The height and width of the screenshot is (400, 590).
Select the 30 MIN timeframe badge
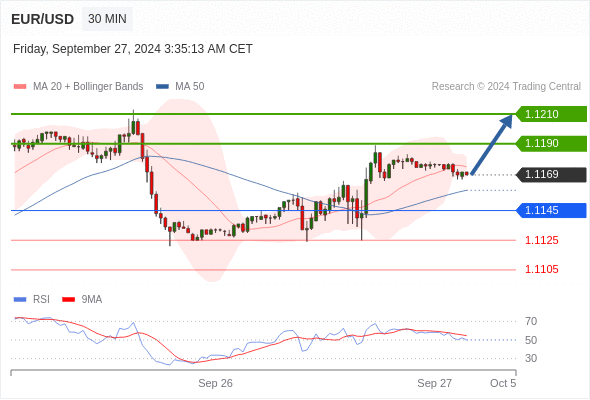107,19
